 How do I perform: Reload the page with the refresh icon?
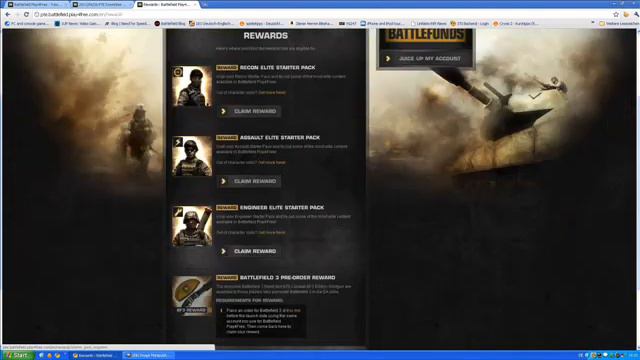click(x=27, y=14)
